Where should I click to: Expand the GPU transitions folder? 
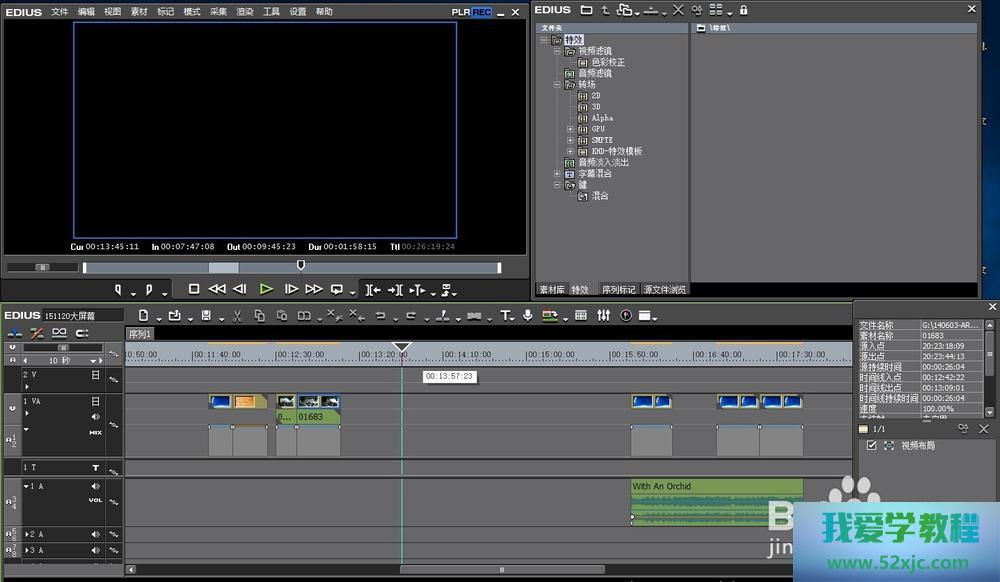point(570,129)
